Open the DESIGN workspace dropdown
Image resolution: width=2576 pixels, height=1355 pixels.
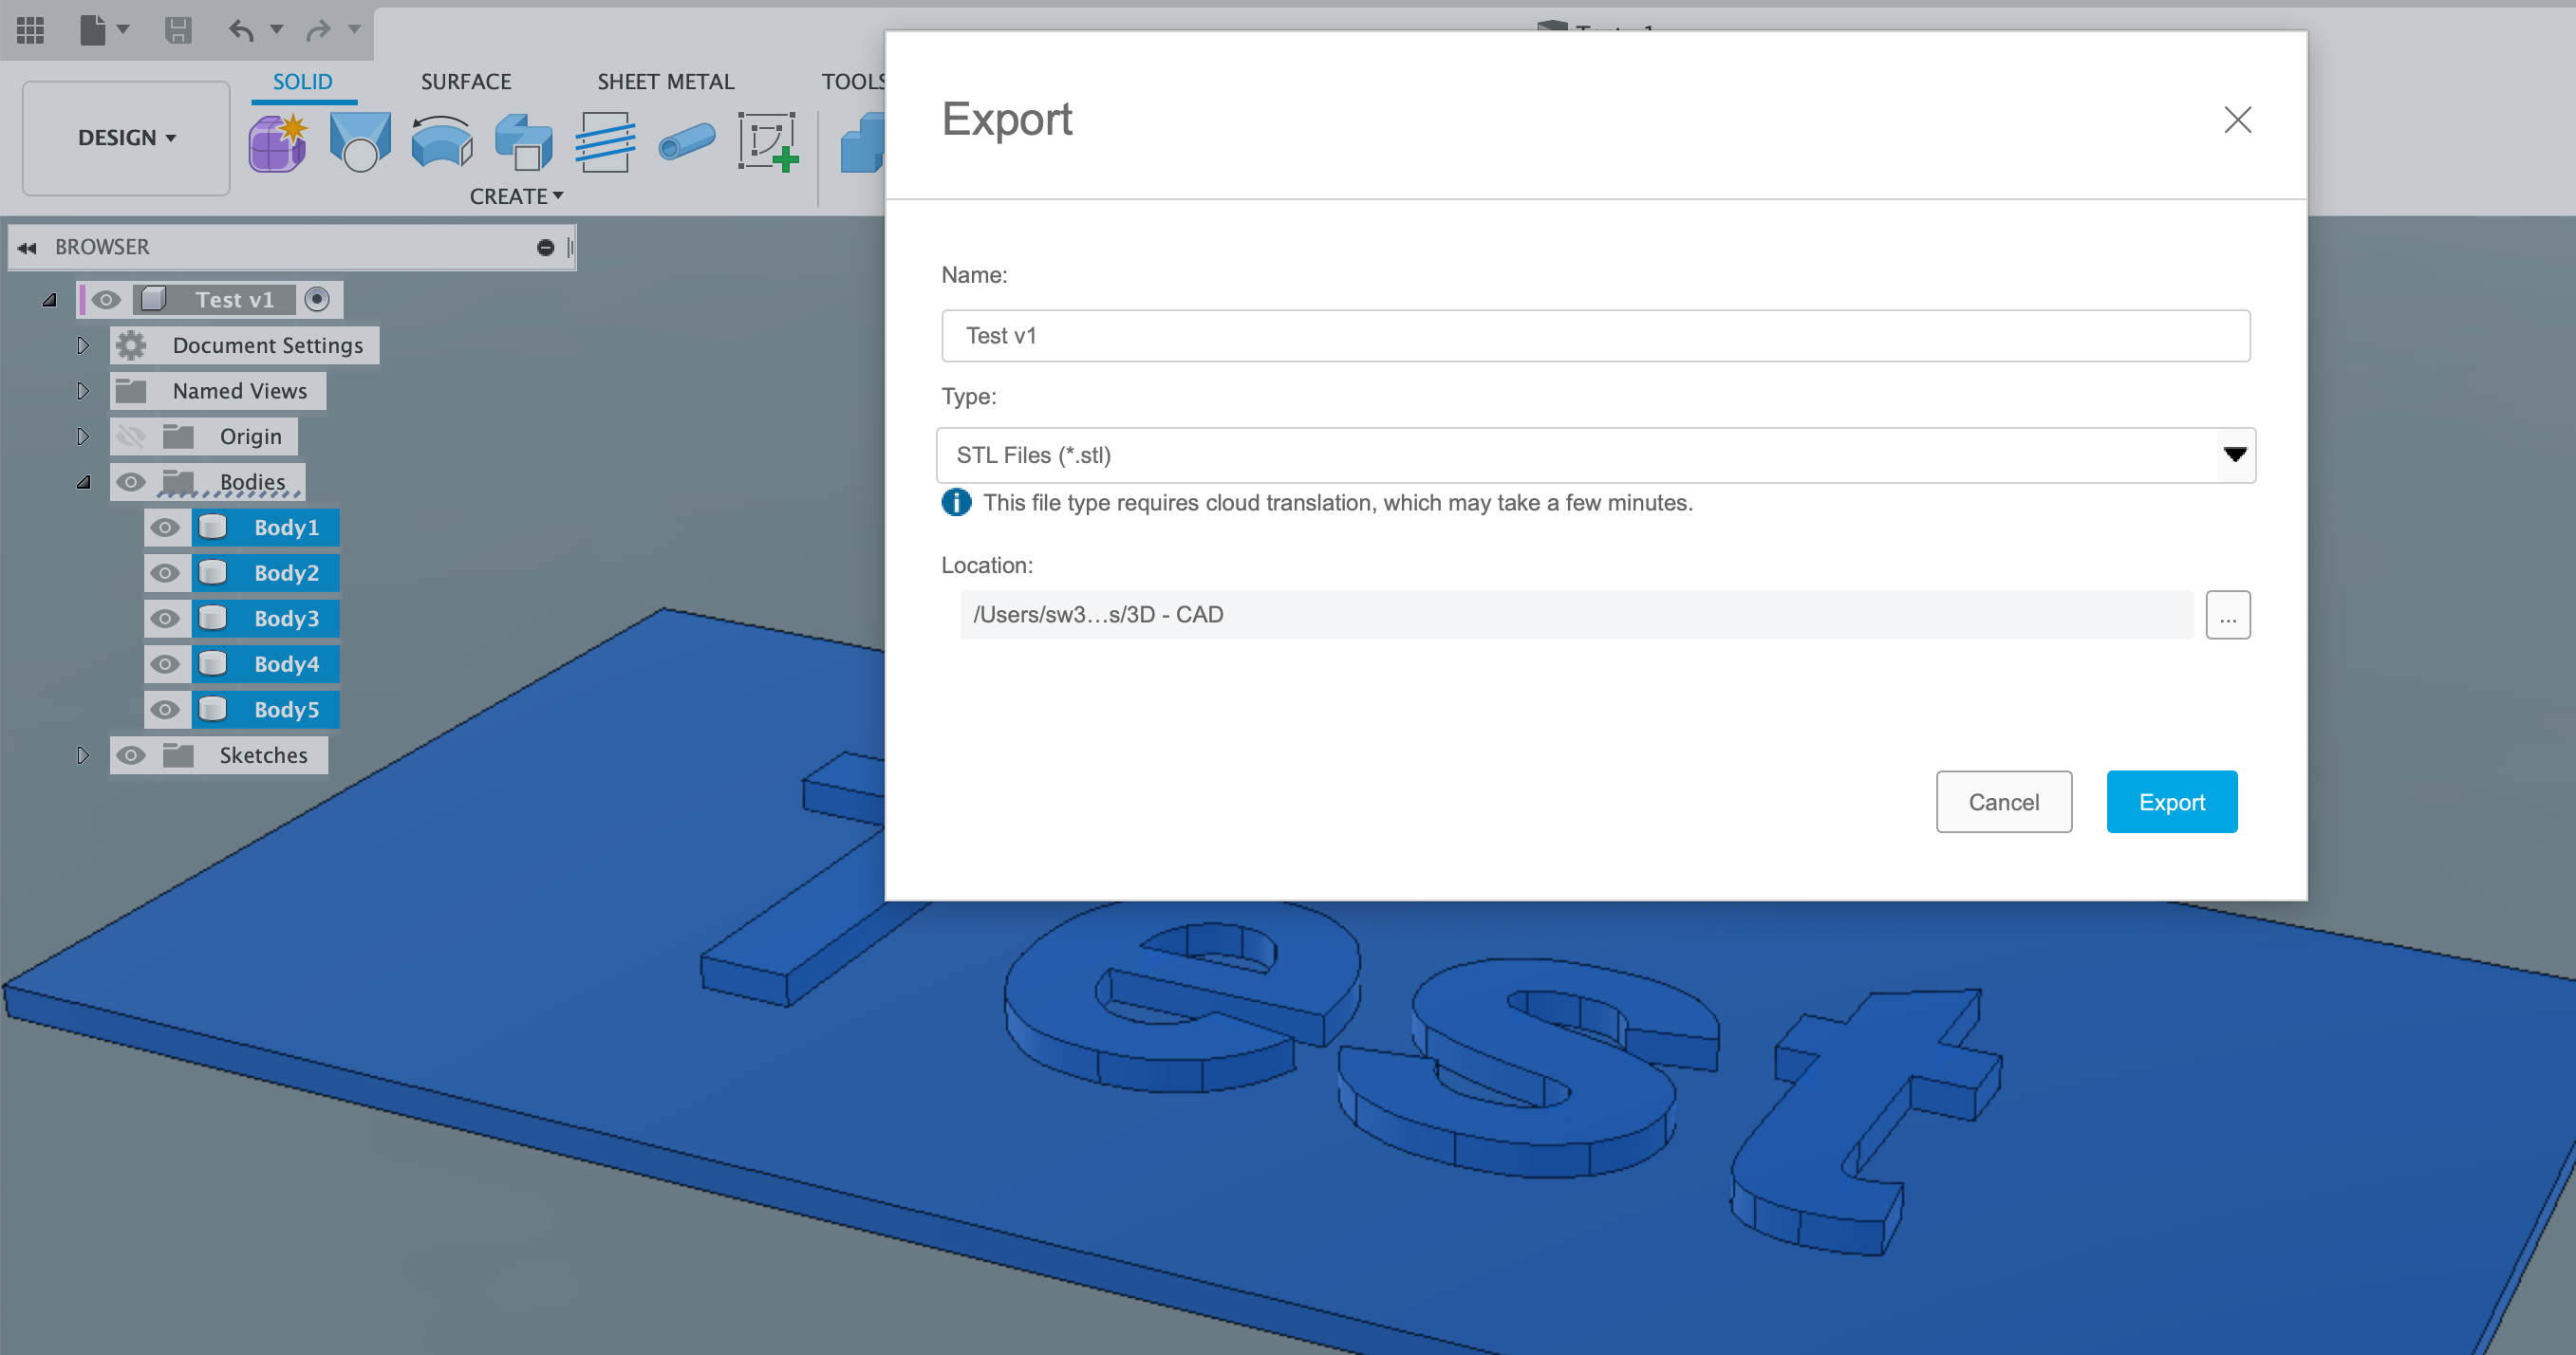pos(126,138)
